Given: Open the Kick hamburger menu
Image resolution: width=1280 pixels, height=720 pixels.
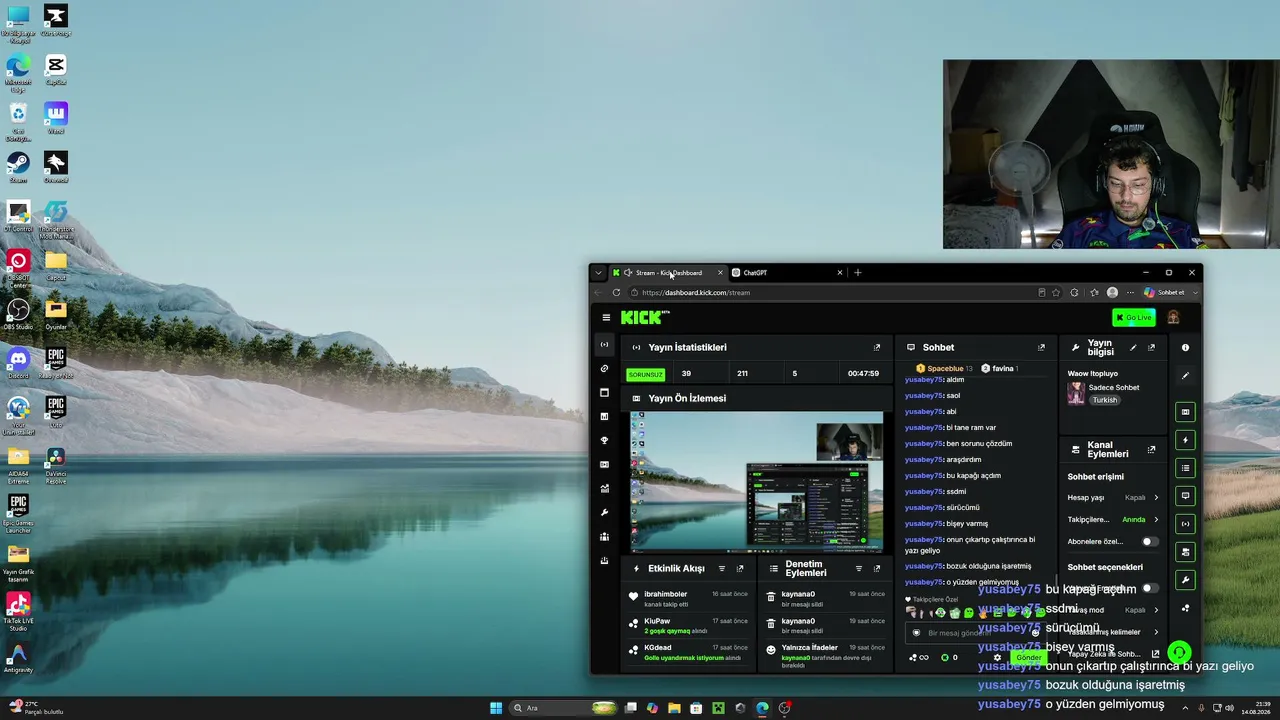Looking at the screenshot, I should 606,318.
